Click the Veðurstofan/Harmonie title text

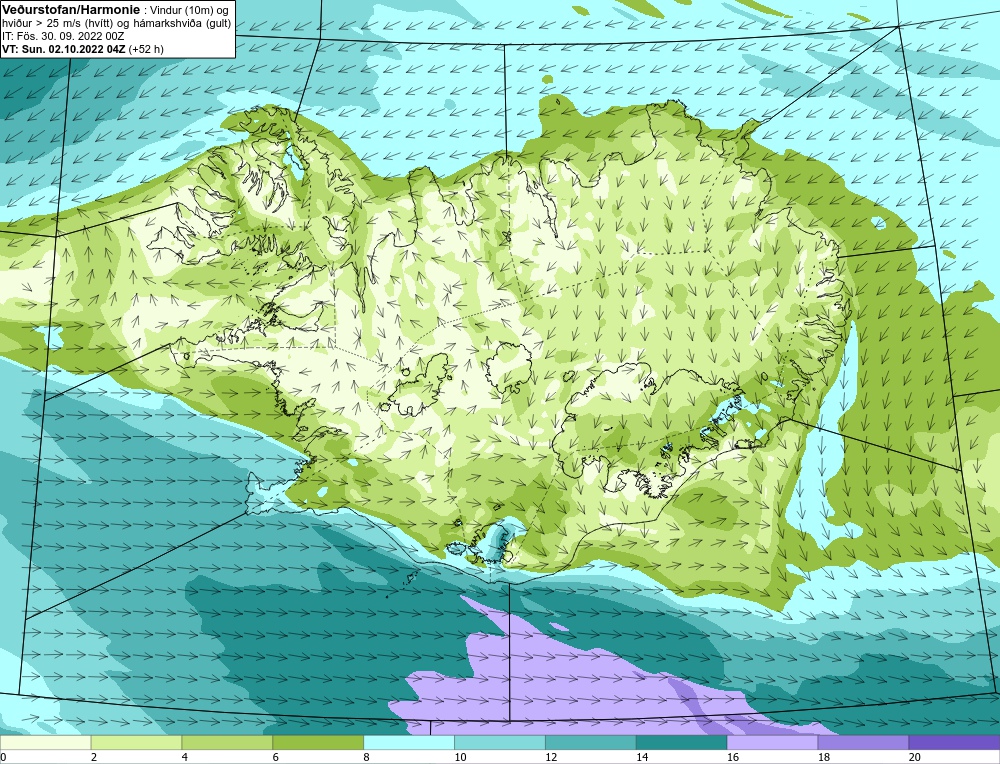coord(69,10)
